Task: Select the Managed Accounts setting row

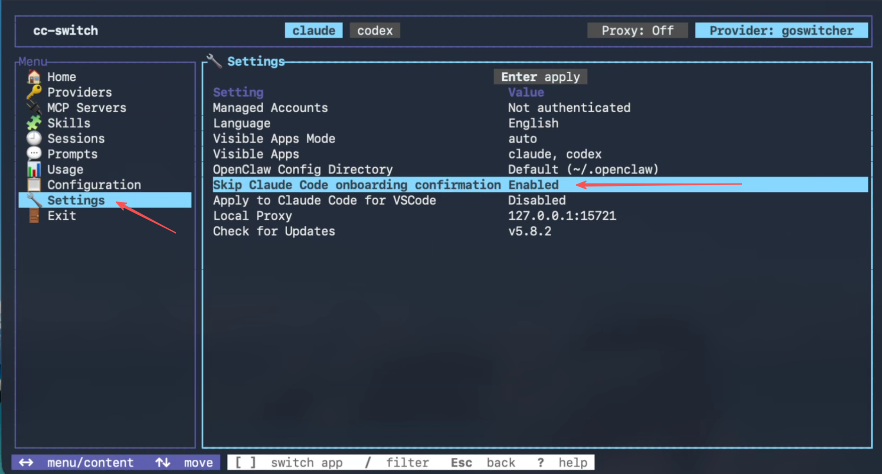Action: click(x=540, y=107)
